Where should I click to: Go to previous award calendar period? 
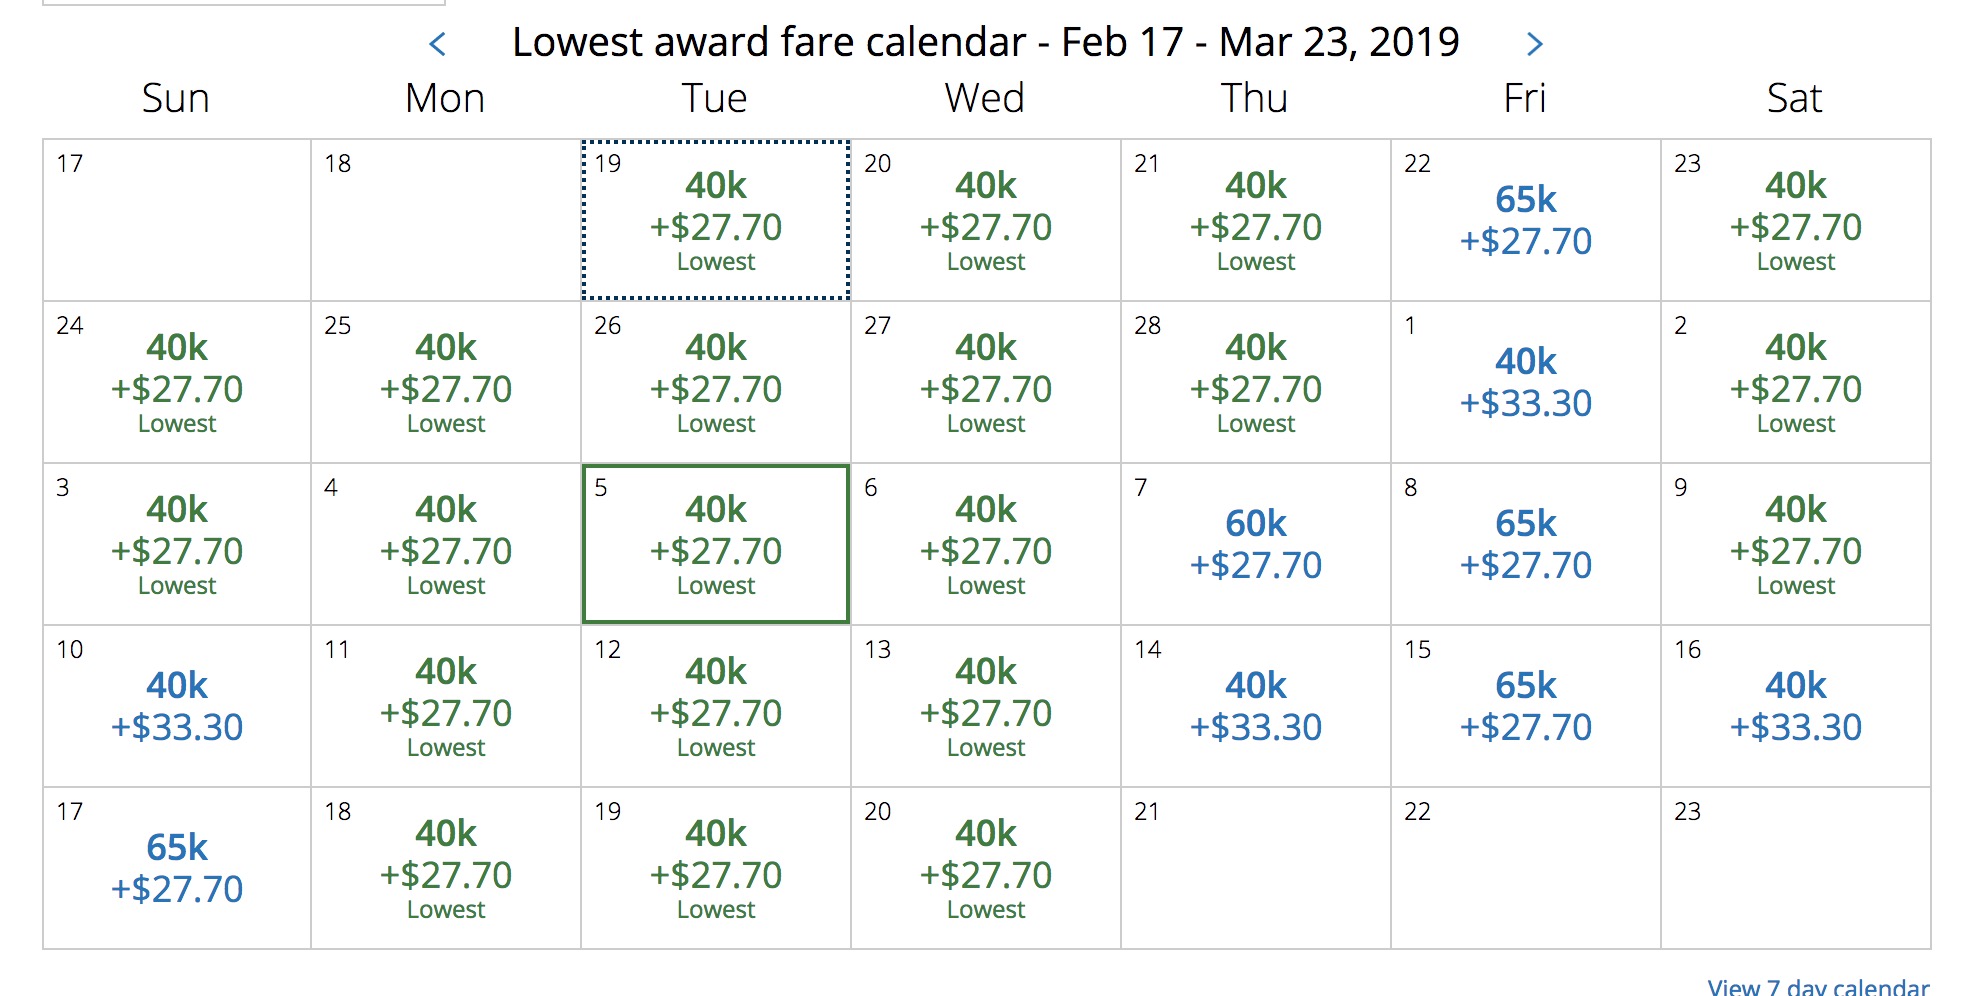437,44
